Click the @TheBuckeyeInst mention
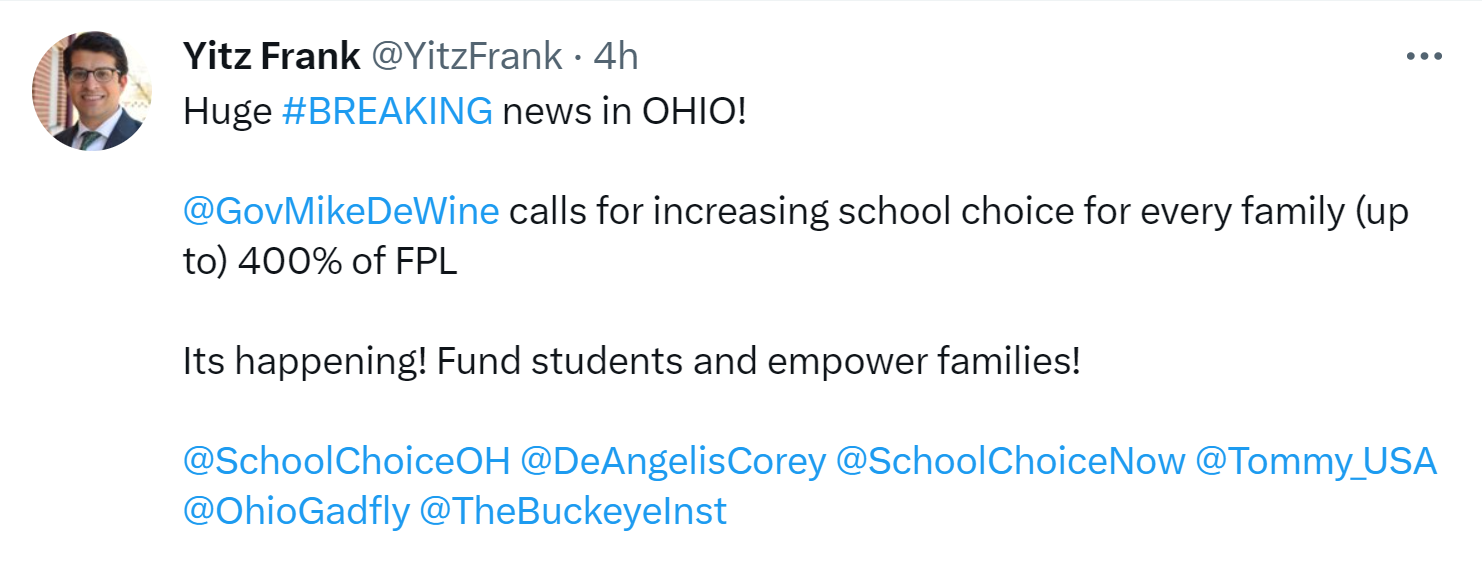The height and width of the screenshot is (563, 1482). point(573,511)
